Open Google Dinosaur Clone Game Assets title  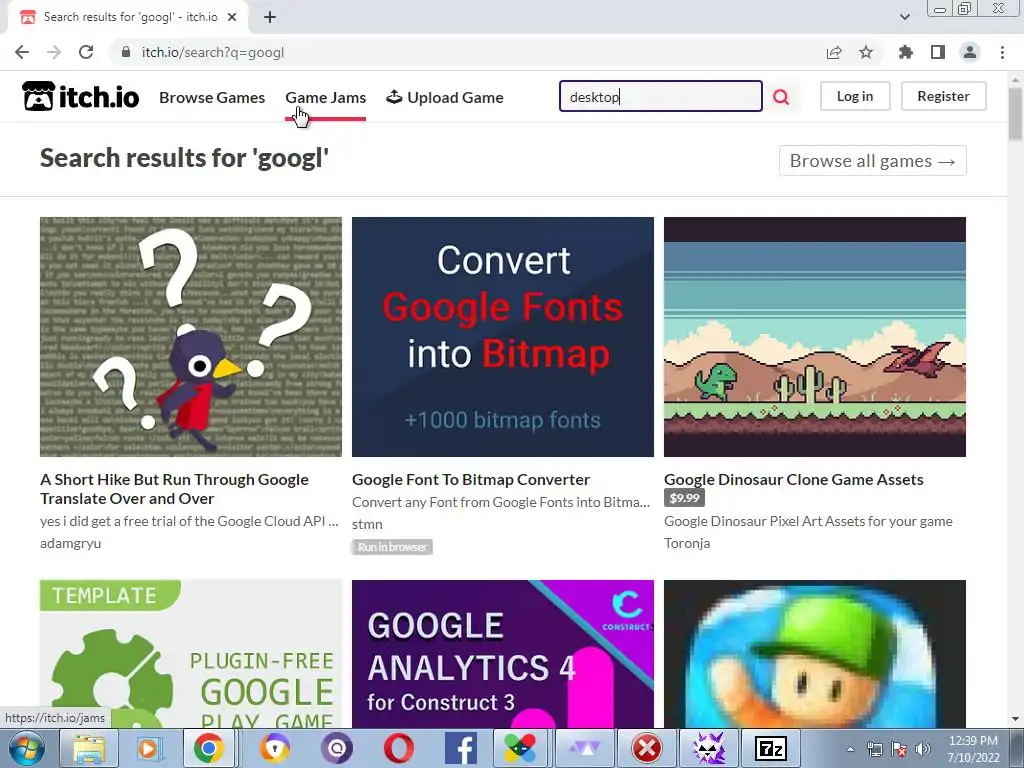click(x=793, y=479)
